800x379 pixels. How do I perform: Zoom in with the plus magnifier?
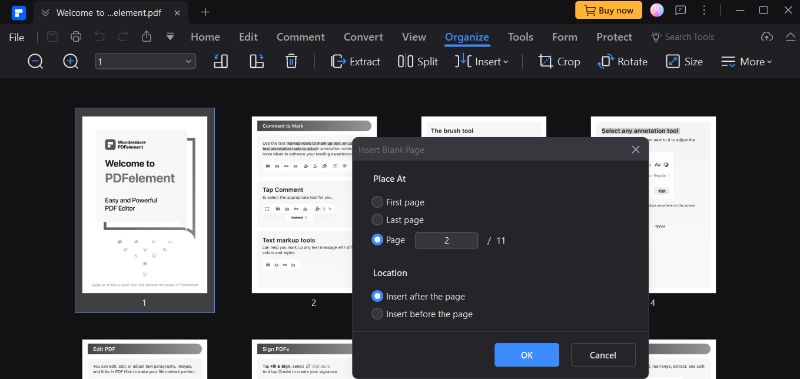70,62
